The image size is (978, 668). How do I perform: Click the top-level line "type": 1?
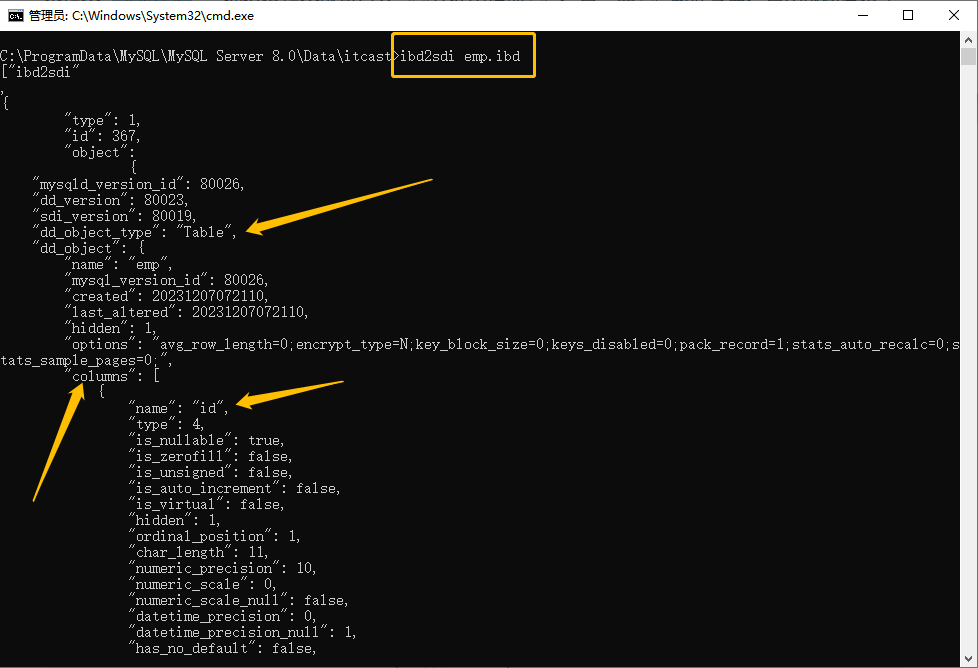(x=103, y=120)
